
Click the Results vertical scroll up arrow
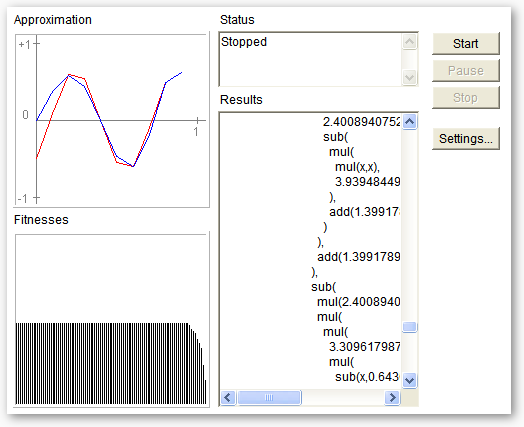coord(409,122)
